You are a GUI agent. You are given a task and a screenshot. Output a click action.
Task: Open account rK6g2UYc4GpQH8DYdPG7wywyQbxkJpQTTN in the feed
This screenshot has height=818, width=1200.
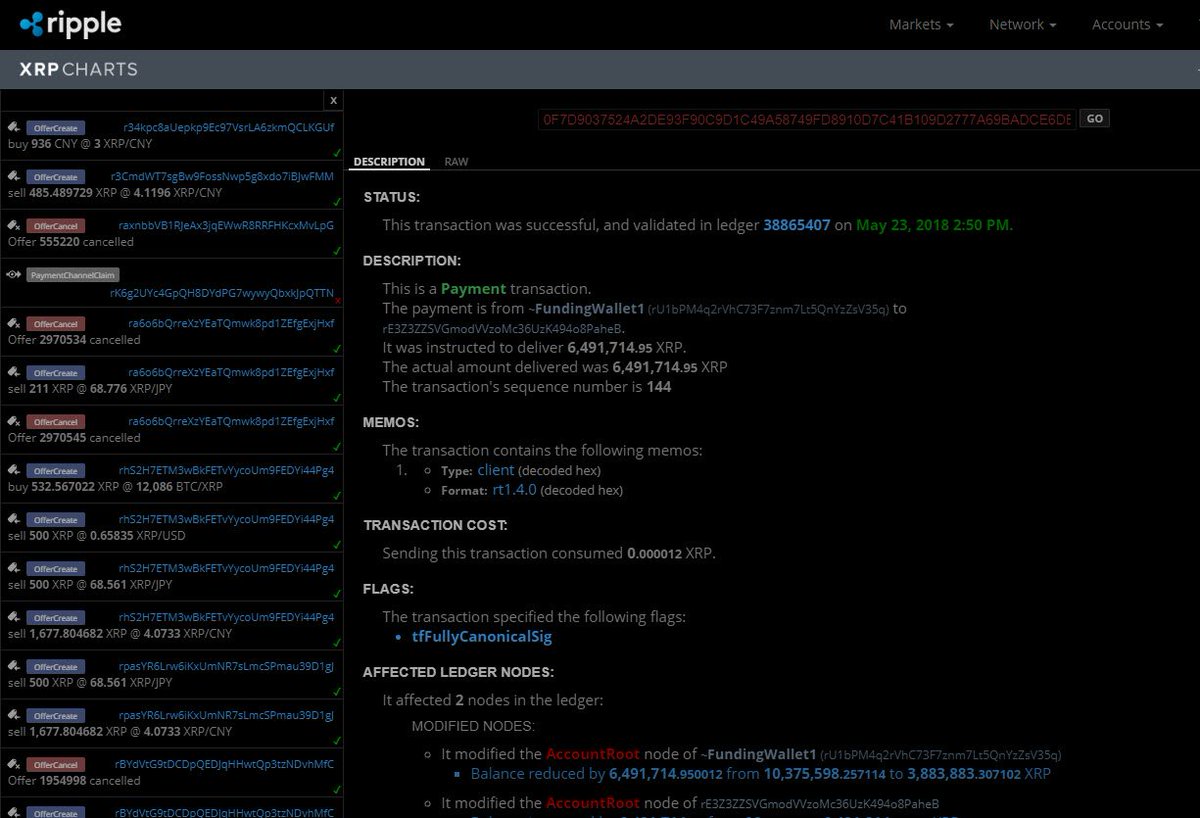pyautogui.click(x=222, y=293)
